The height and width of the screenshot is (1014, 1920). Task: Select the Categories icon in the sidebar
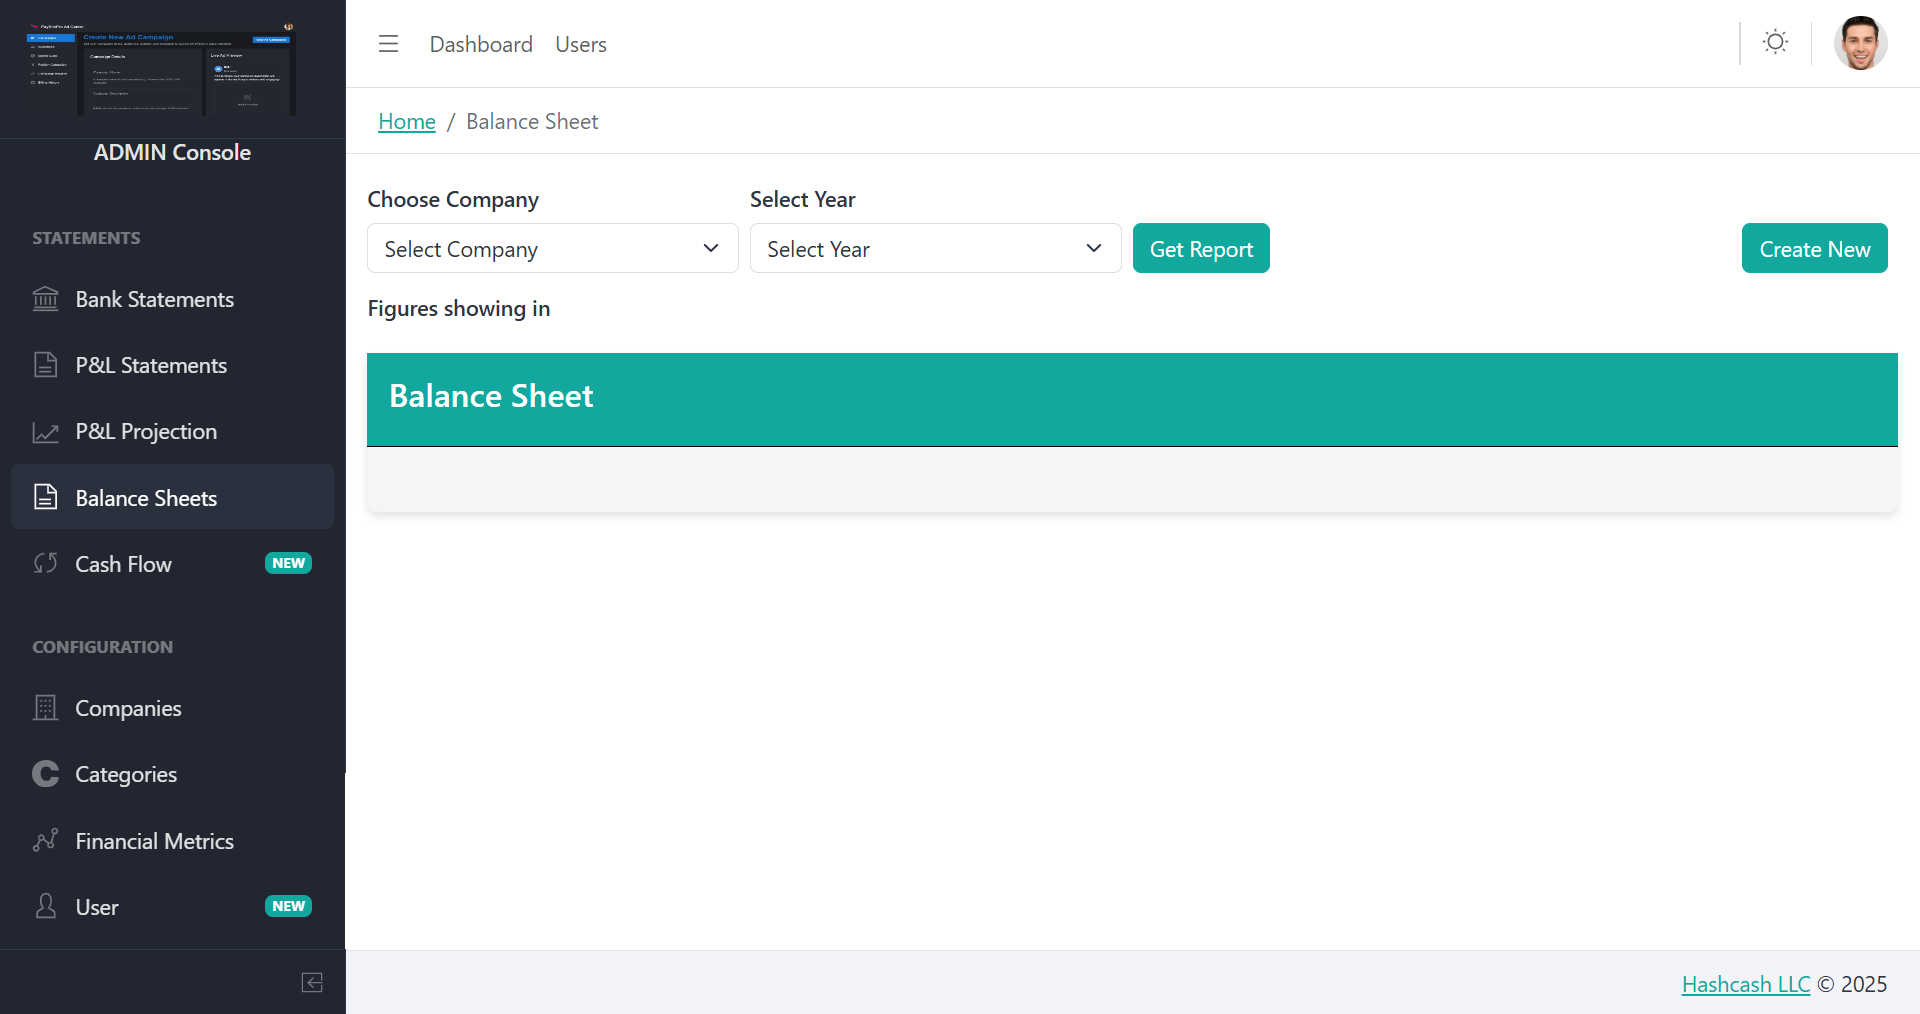[x=45, y=773]
